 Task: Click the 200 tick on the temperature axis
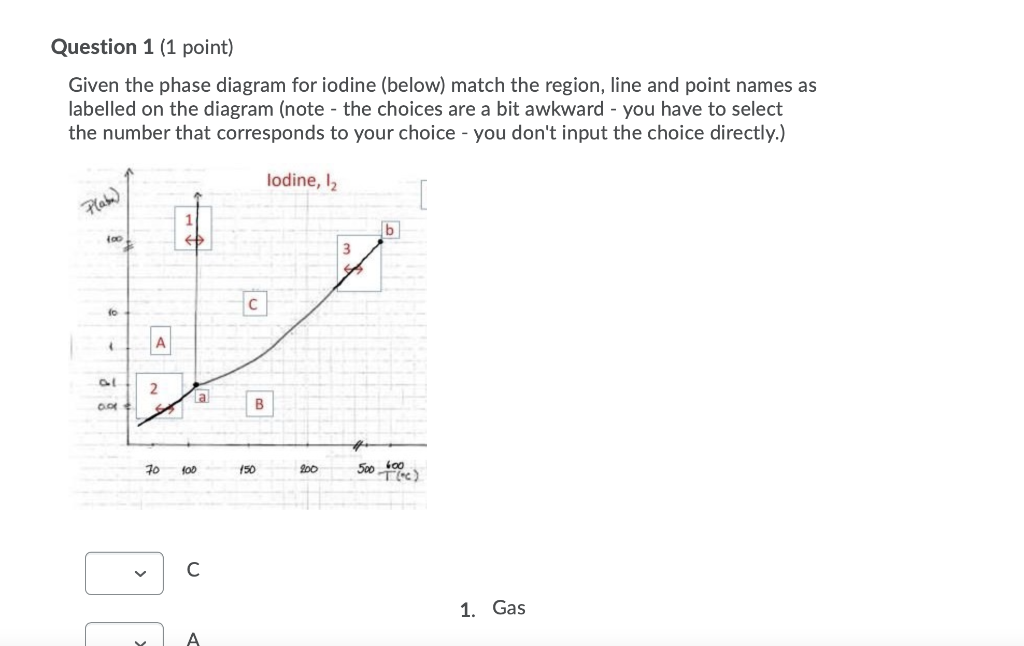pyautogui.click(x=308, y=469)
